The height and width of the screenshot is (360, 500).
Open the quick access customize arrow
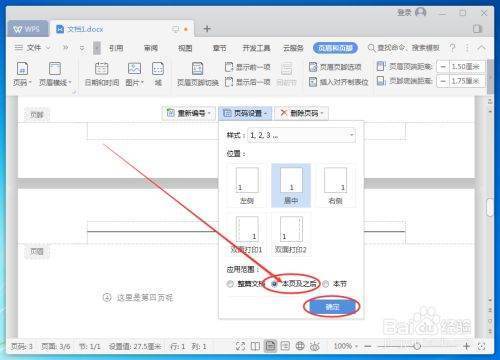pyautogui.click(x=82, y=48)
